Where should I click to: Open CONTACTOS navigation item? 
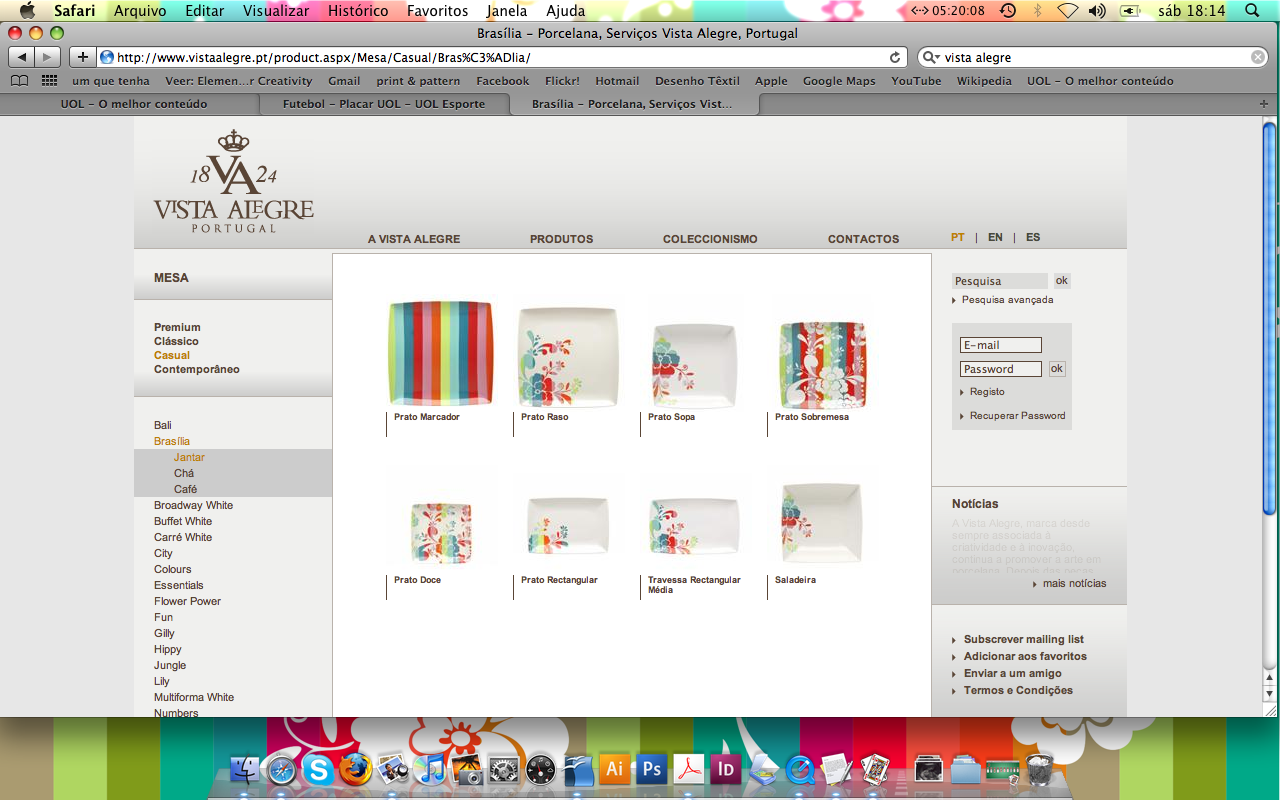pyautogui.click(x=863, y=239)
